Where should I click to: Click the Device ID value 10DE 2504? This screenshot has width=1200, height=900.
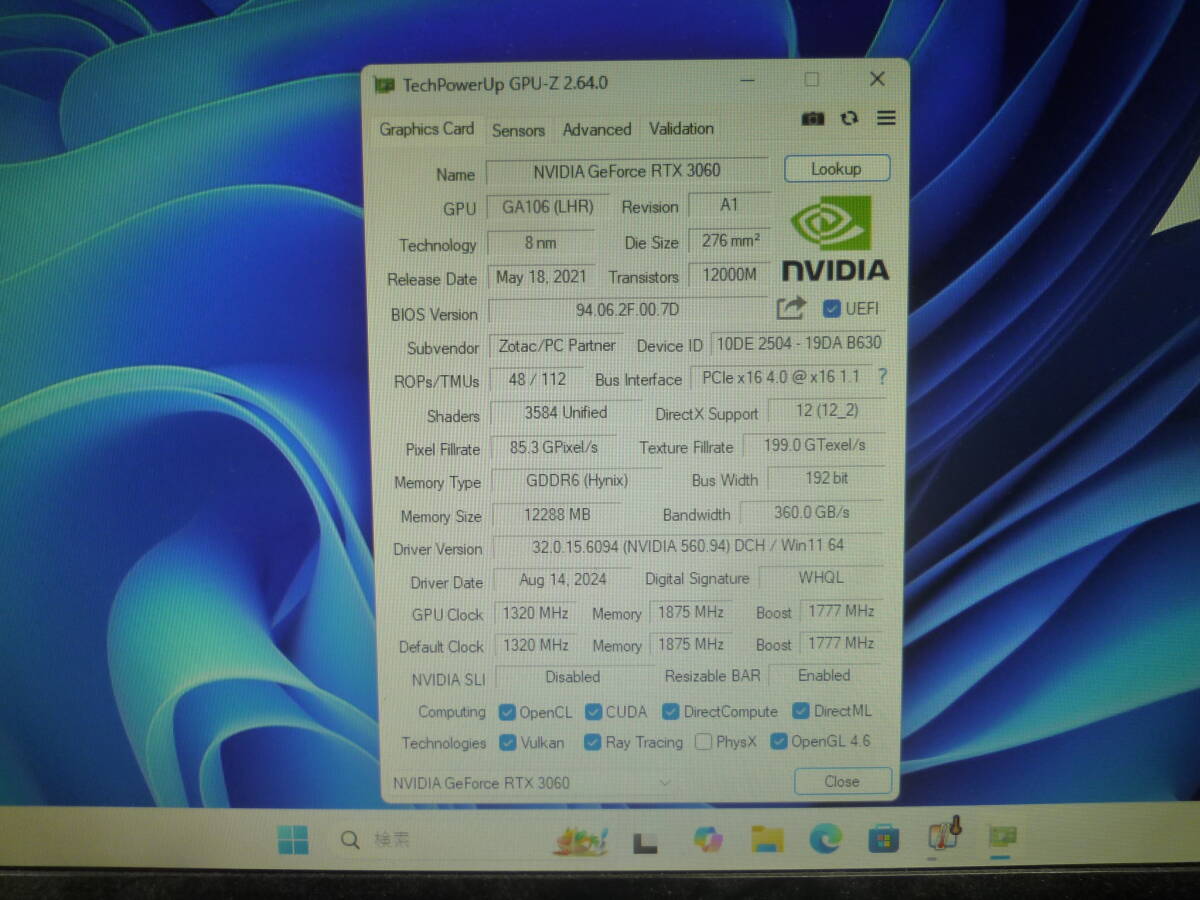coord(799,344)
